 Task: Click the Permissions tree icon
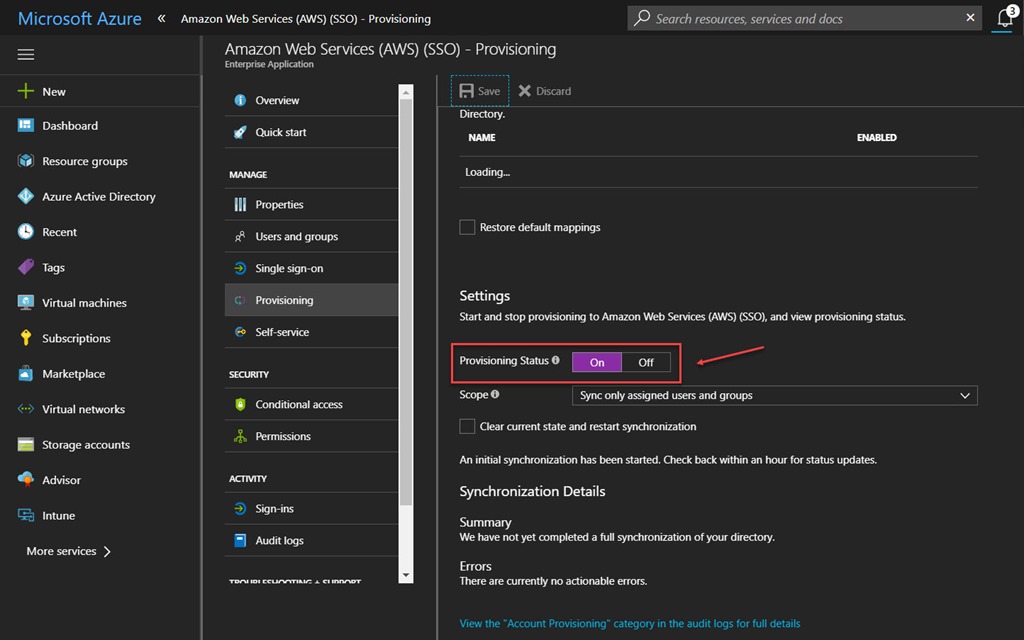(x=240, y=436)
